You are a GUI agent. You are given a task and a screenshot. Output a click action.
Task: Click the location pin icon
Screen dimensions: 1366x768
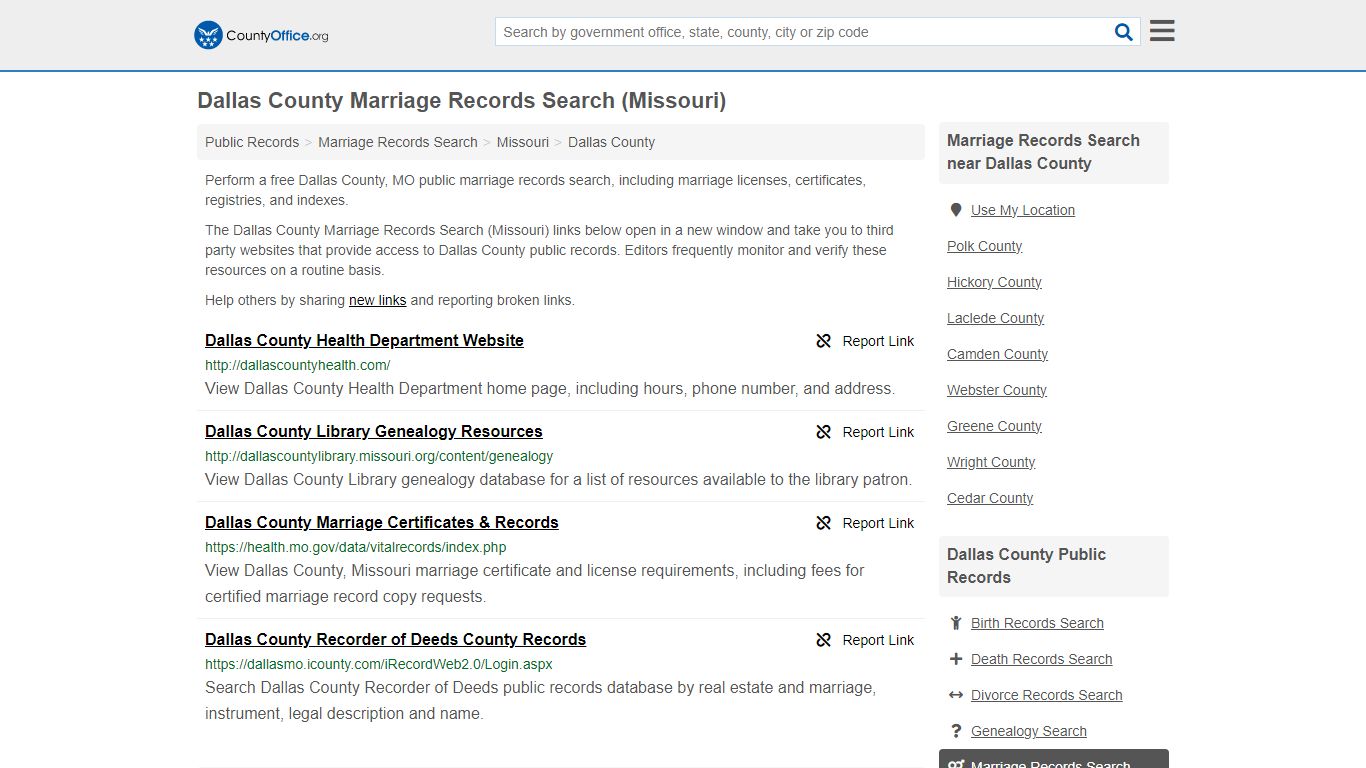pyautogui.click(x=956, y=210)
